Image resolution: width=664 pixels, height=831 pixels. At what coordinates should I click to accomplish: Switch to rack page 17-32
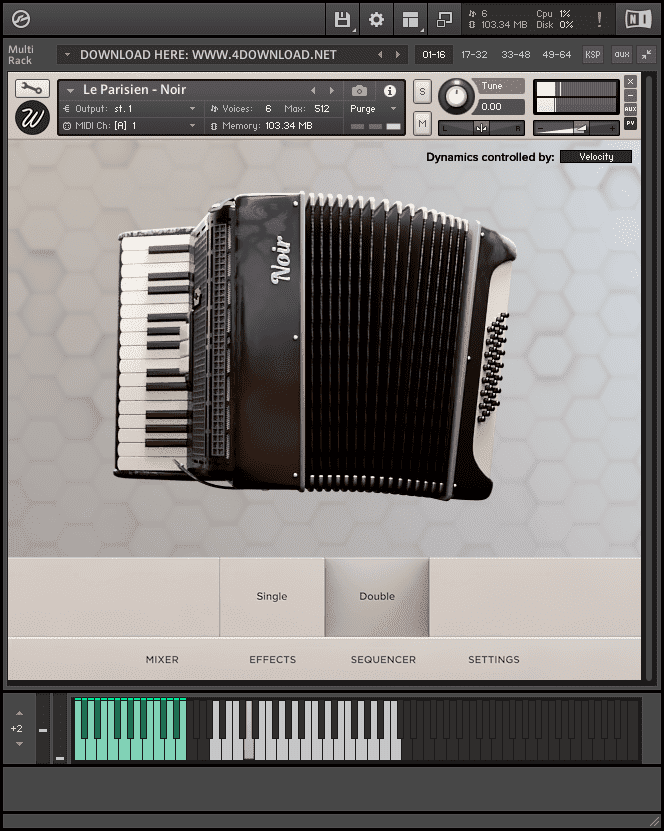pos(474,55)
